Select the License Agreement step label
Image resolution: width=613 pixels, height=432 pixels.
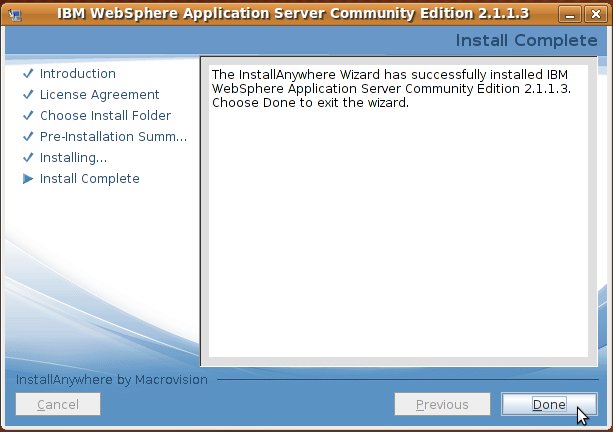click(99, 95)
